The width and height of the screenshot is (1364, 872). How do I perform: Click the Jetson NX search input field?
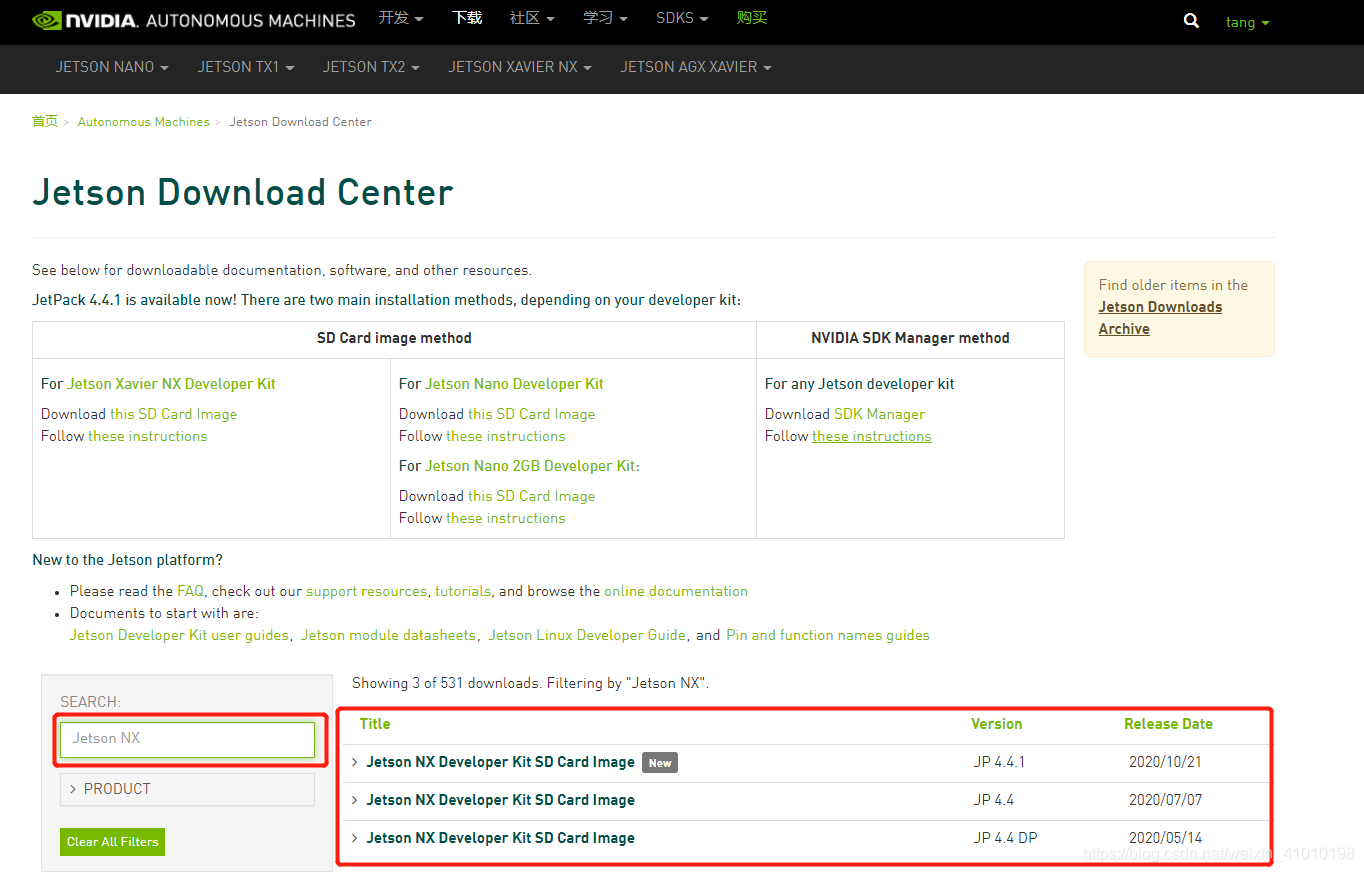187,739
